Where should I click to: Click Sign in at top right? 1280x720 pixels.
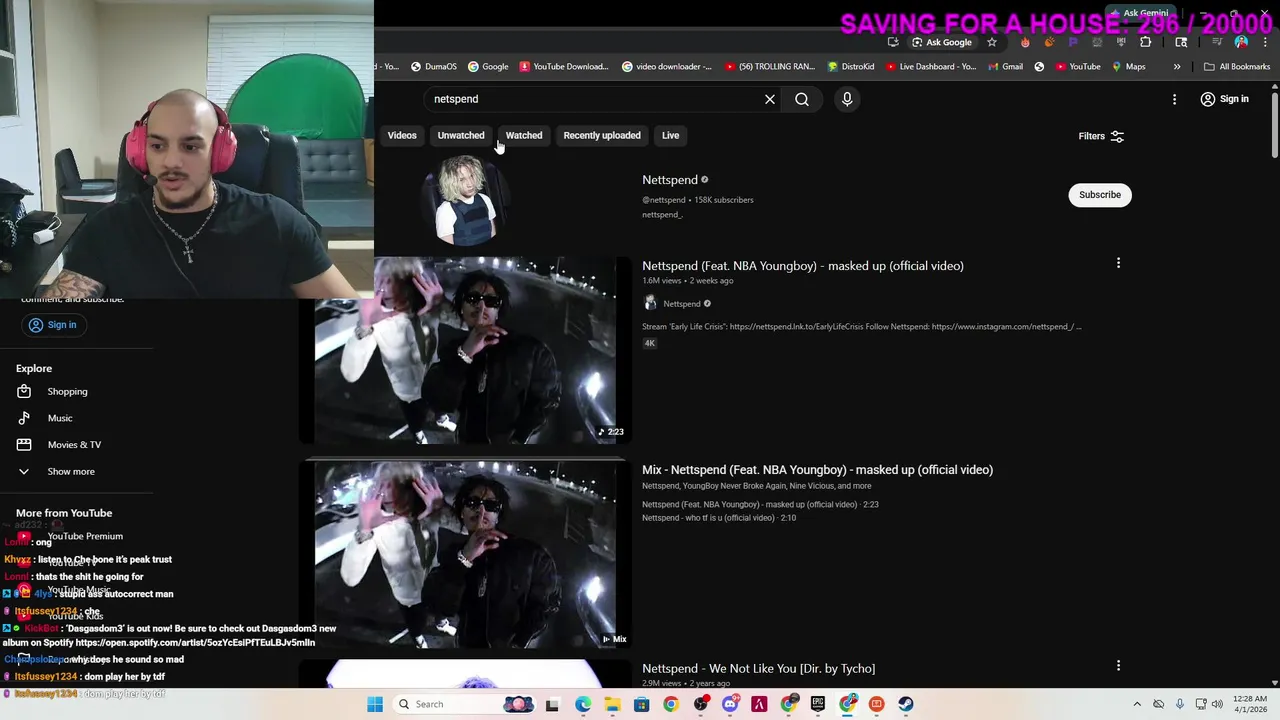pyautogui.click(x=1225, y=99)
